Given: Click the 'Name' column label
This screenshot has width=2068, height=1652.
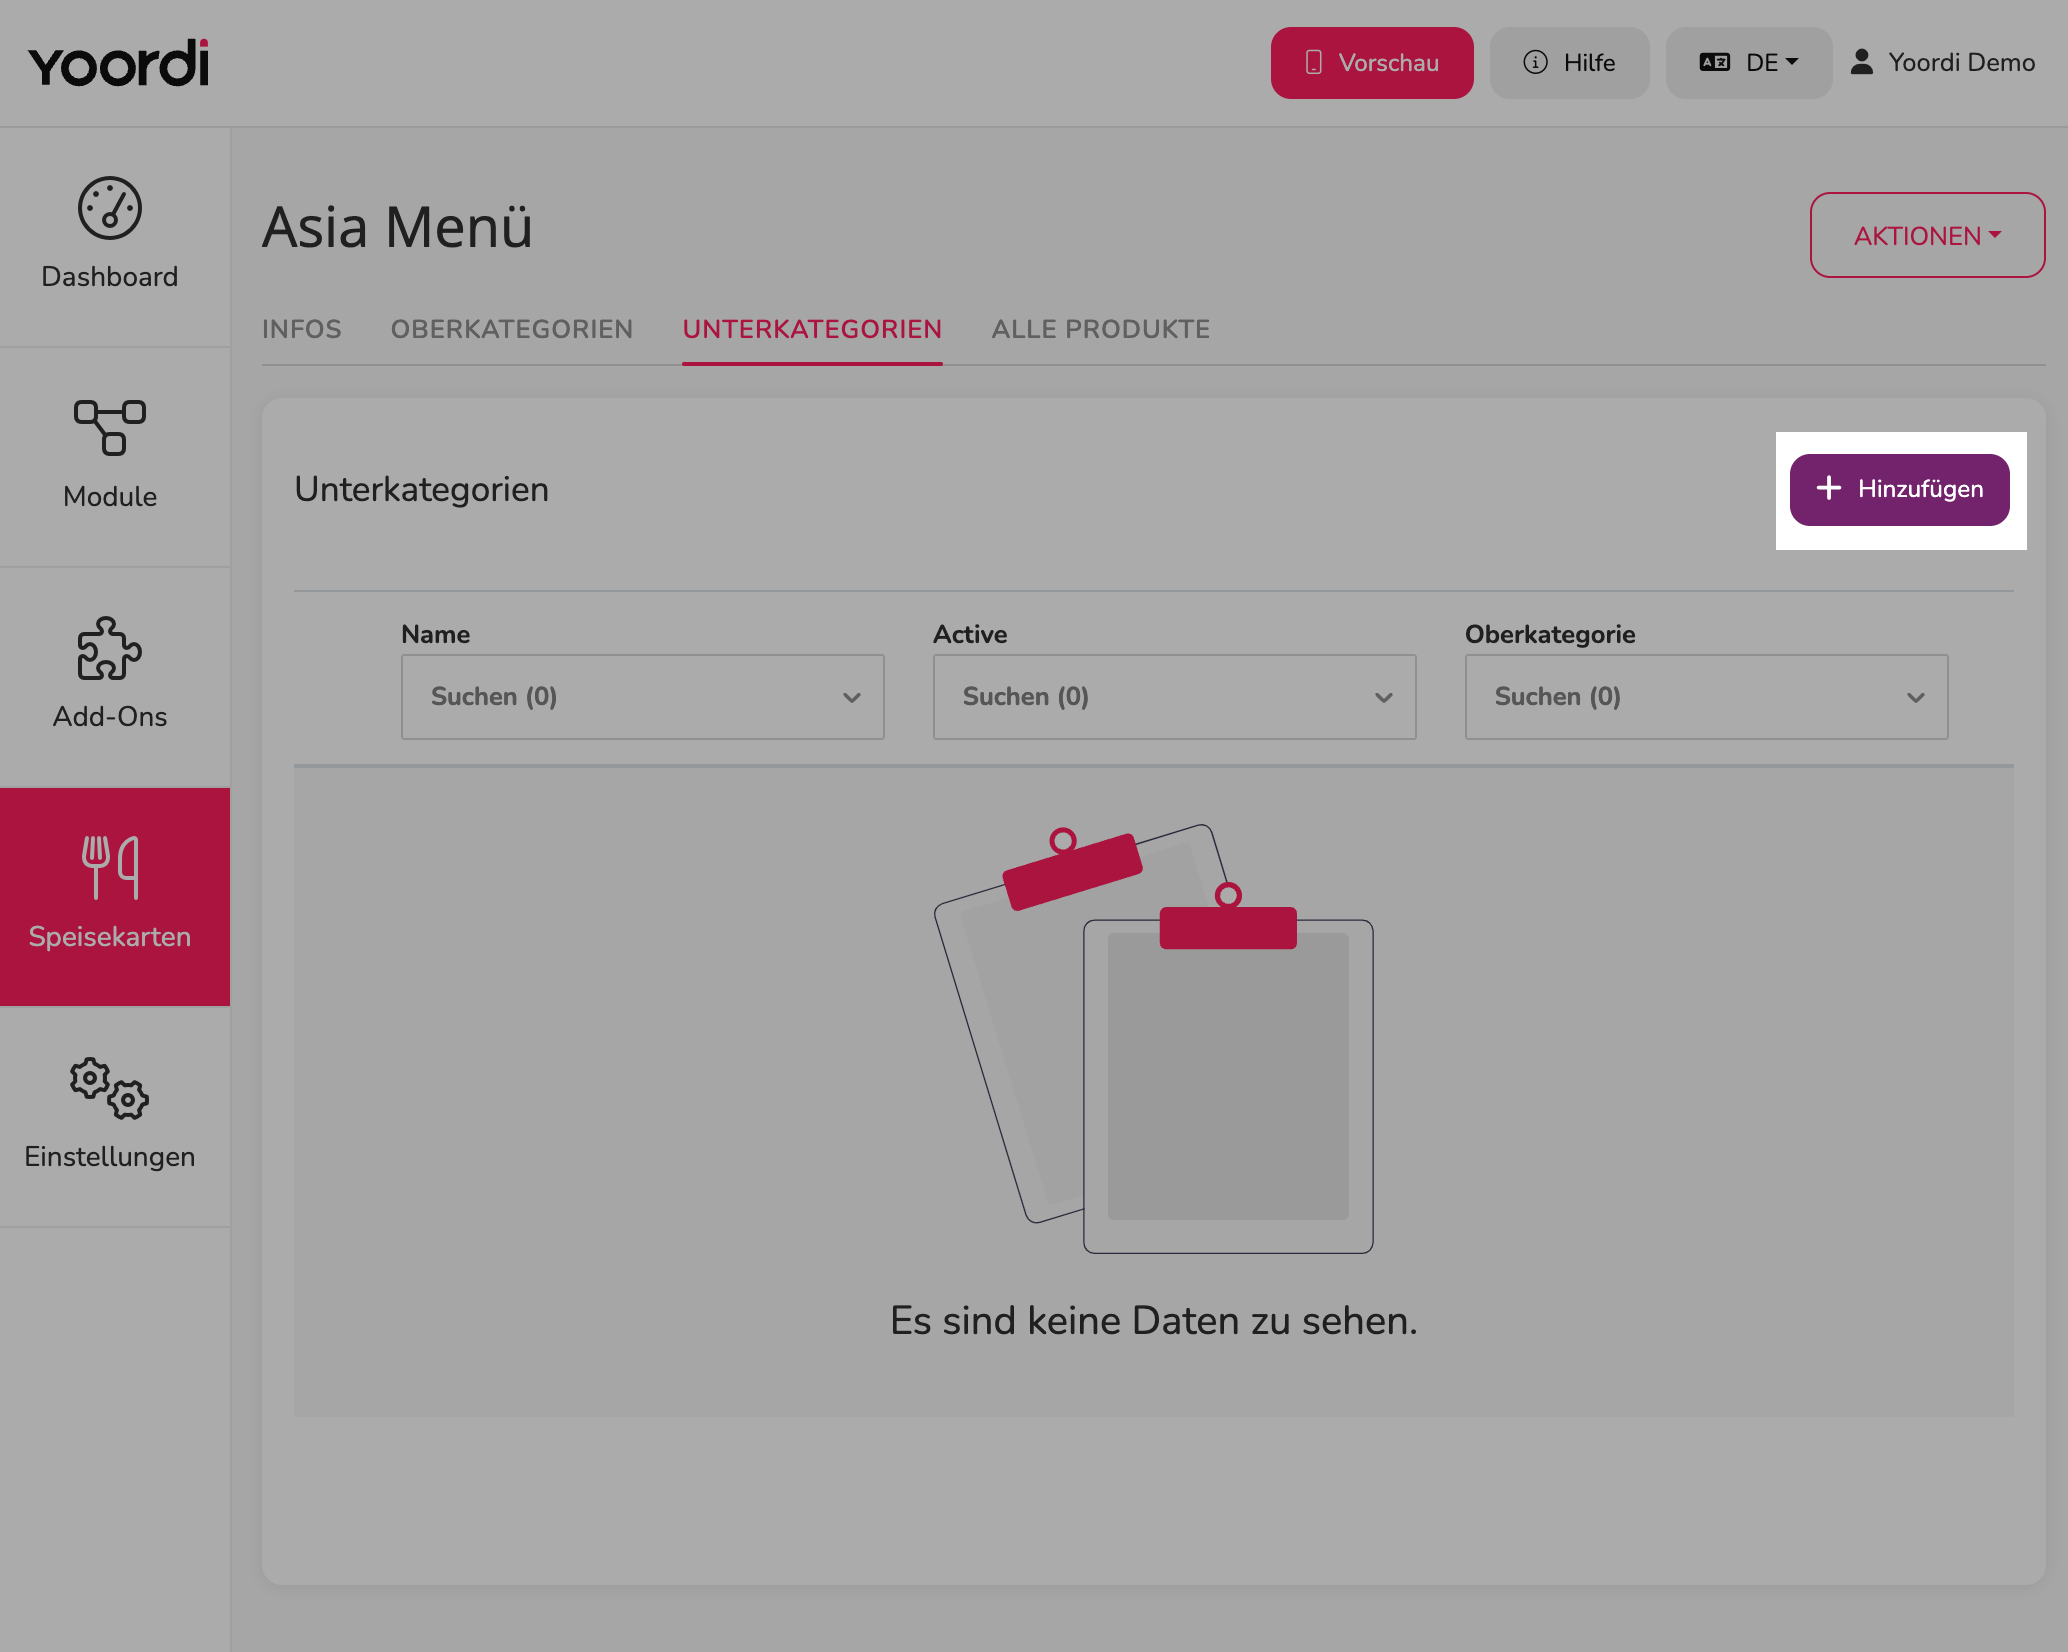Looking at the screenshot, I should click(x=435, y=634).
